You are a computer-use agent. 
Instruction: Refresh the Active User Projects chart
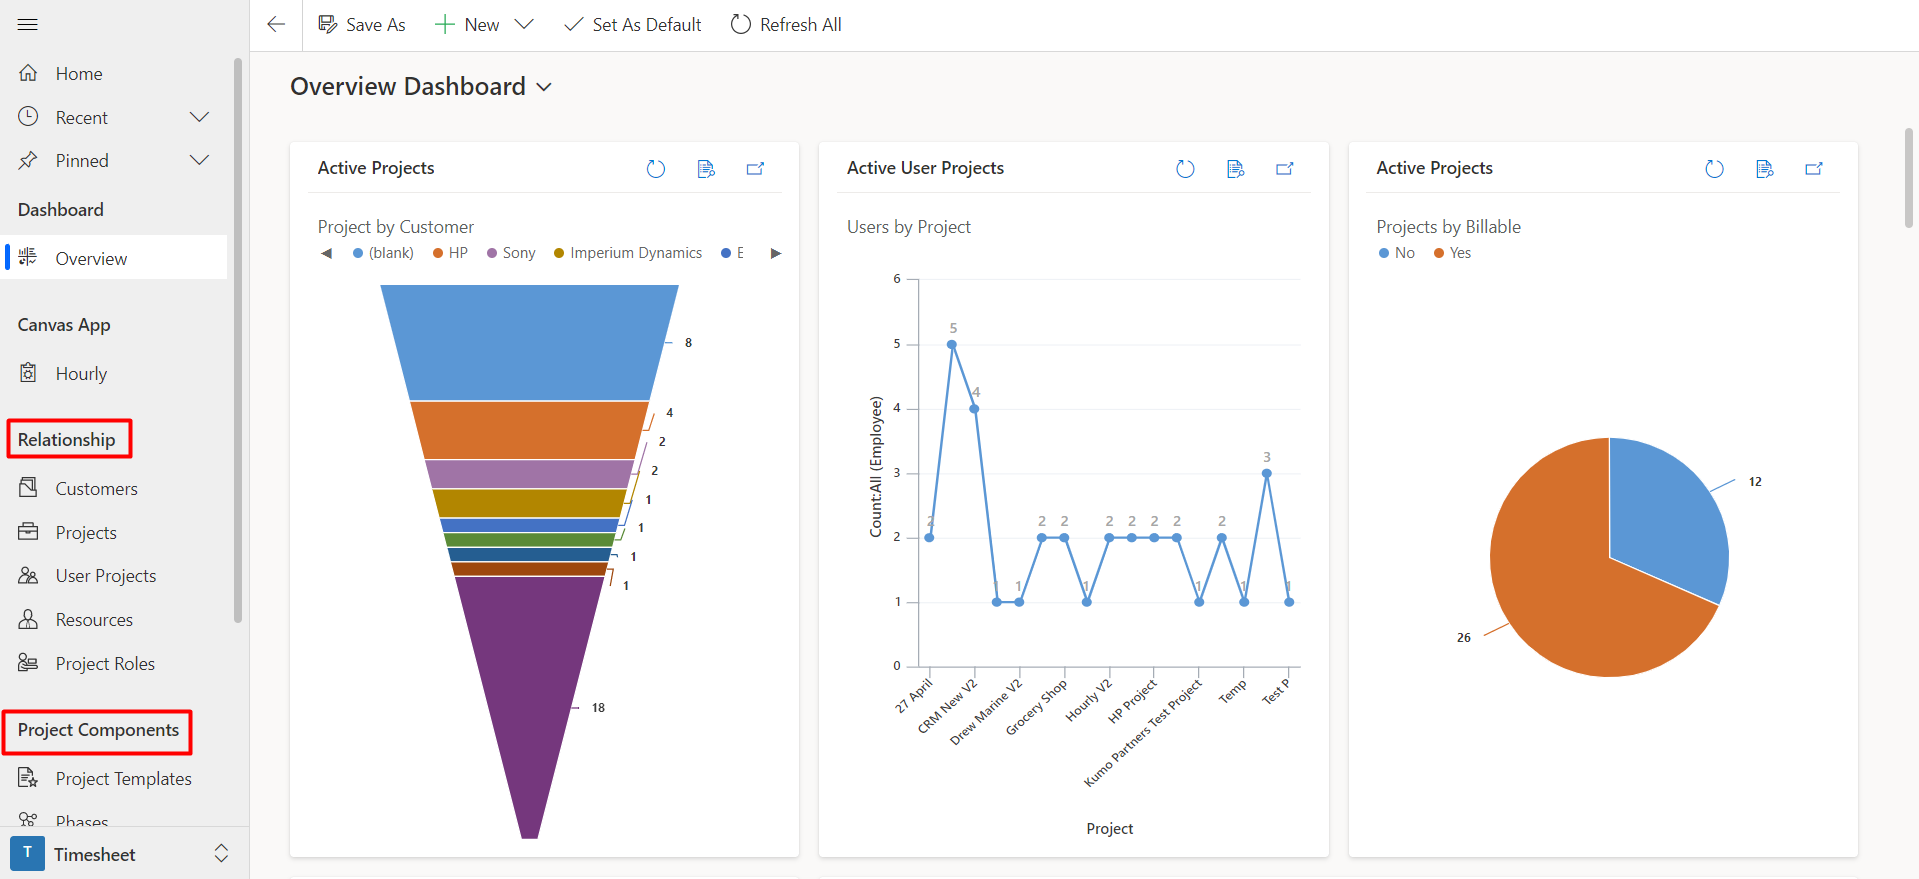1185,169
